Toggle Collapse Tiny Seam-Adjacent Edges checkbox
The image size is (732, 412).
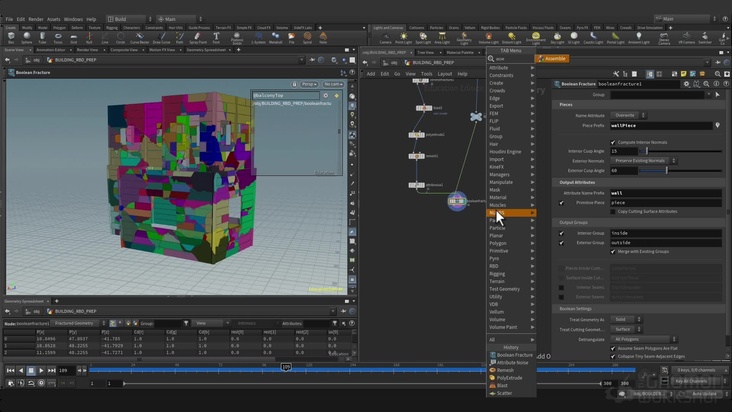coord(613,356)
